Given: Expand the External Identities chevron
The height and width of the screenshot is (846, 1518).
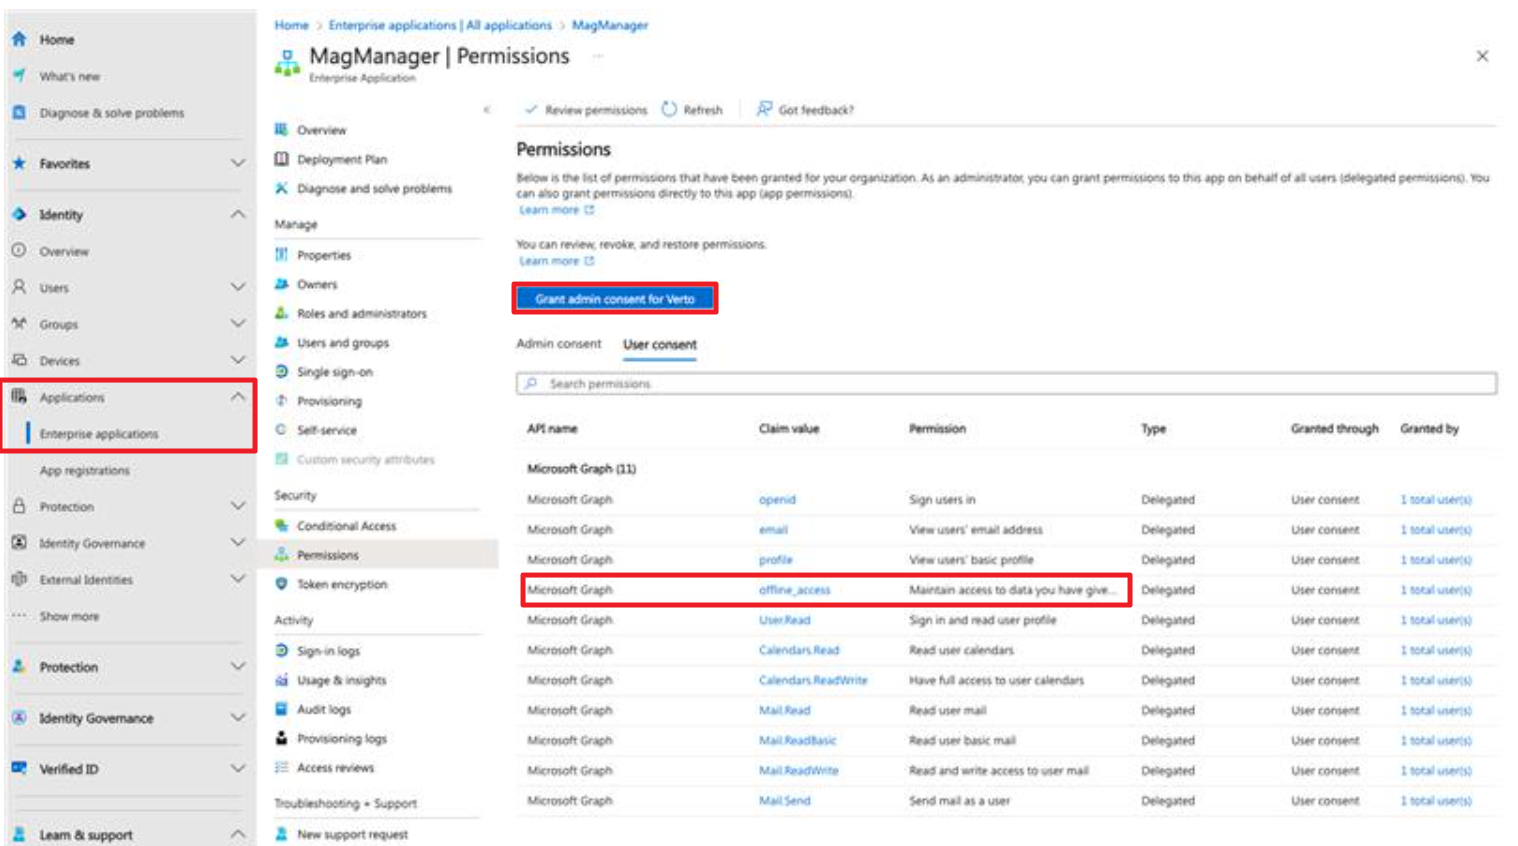Looking at the screenshot, I should [238, 579].
